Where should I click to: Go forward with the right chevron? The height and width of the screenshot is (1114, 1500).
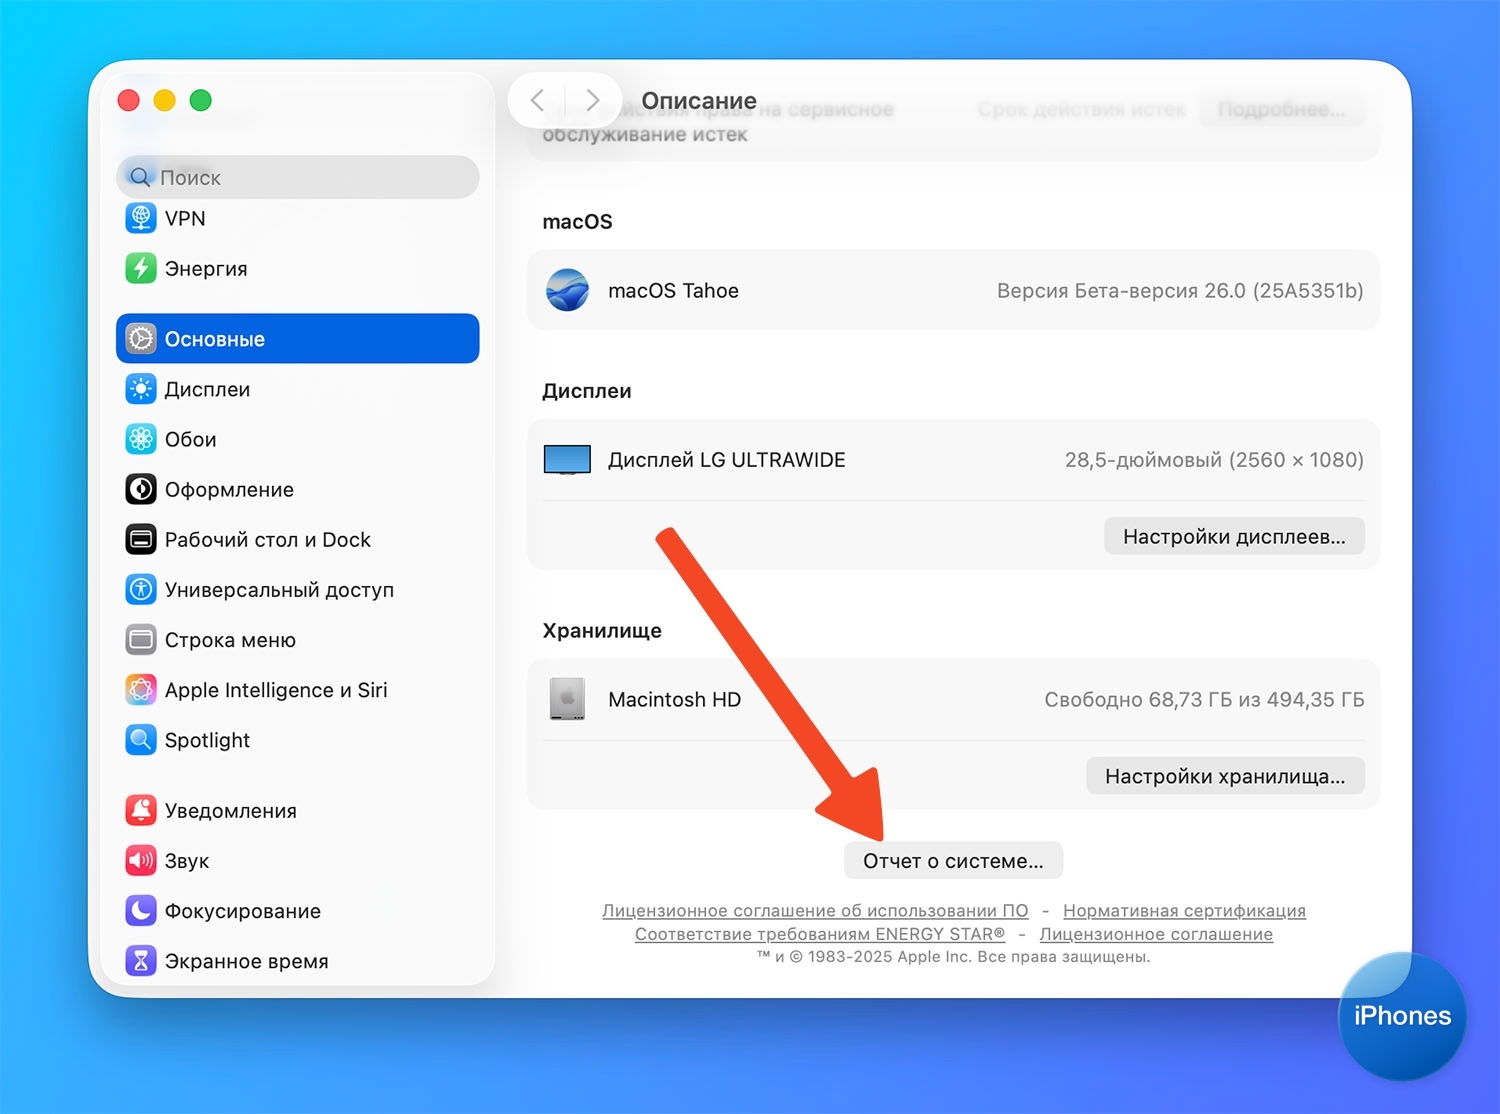pos(593,100)
